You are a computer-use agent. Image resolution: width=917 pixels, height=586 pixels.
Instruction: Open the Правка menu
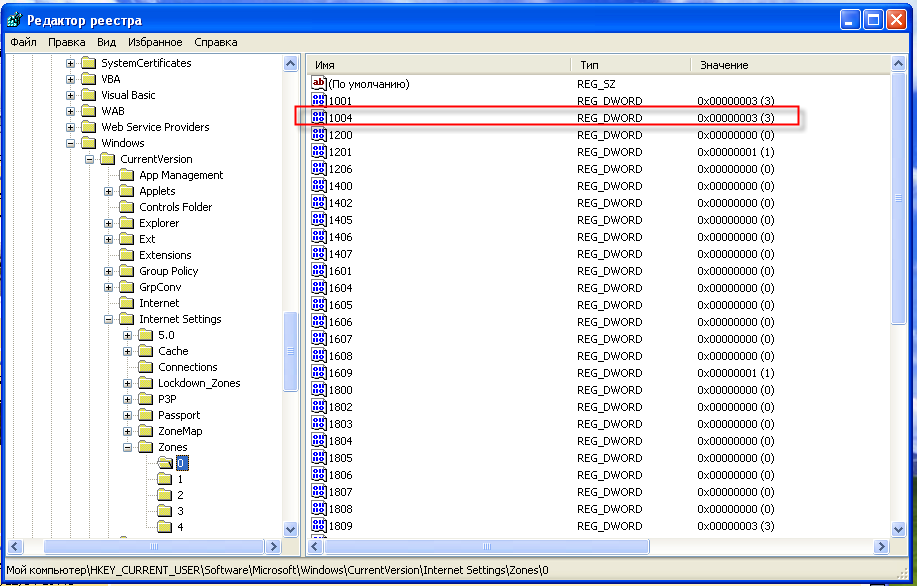coord(67,42)
